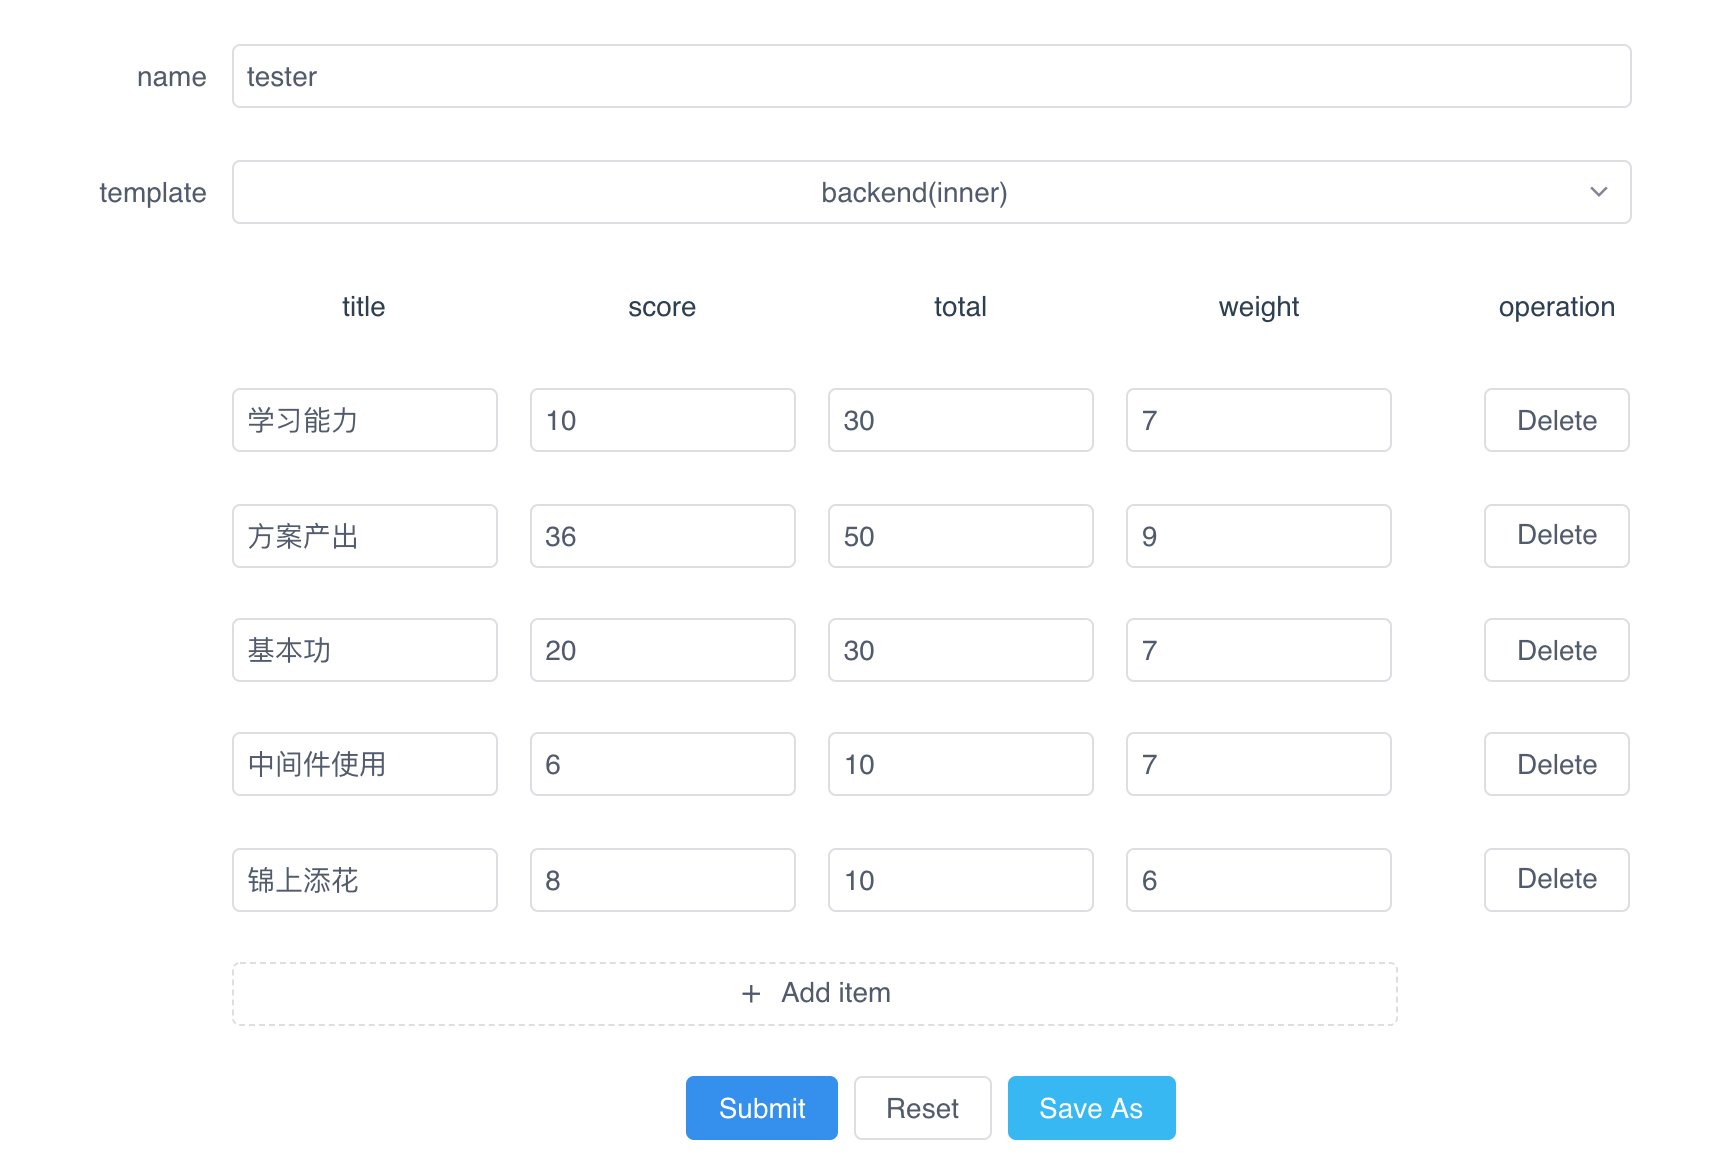This screenshot has height=1156, width=1722.
Task: Edit the title field 方案产出
Action: point(365,536)
